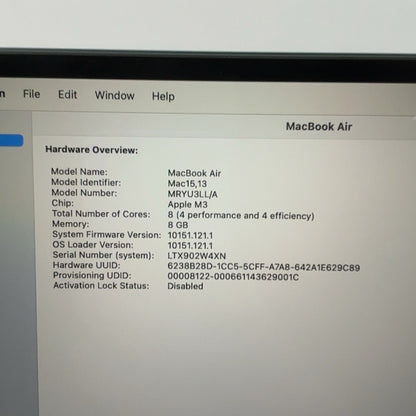Select the System Firmware Version label
The image size is (416, 416).
(x=107, y=234)
